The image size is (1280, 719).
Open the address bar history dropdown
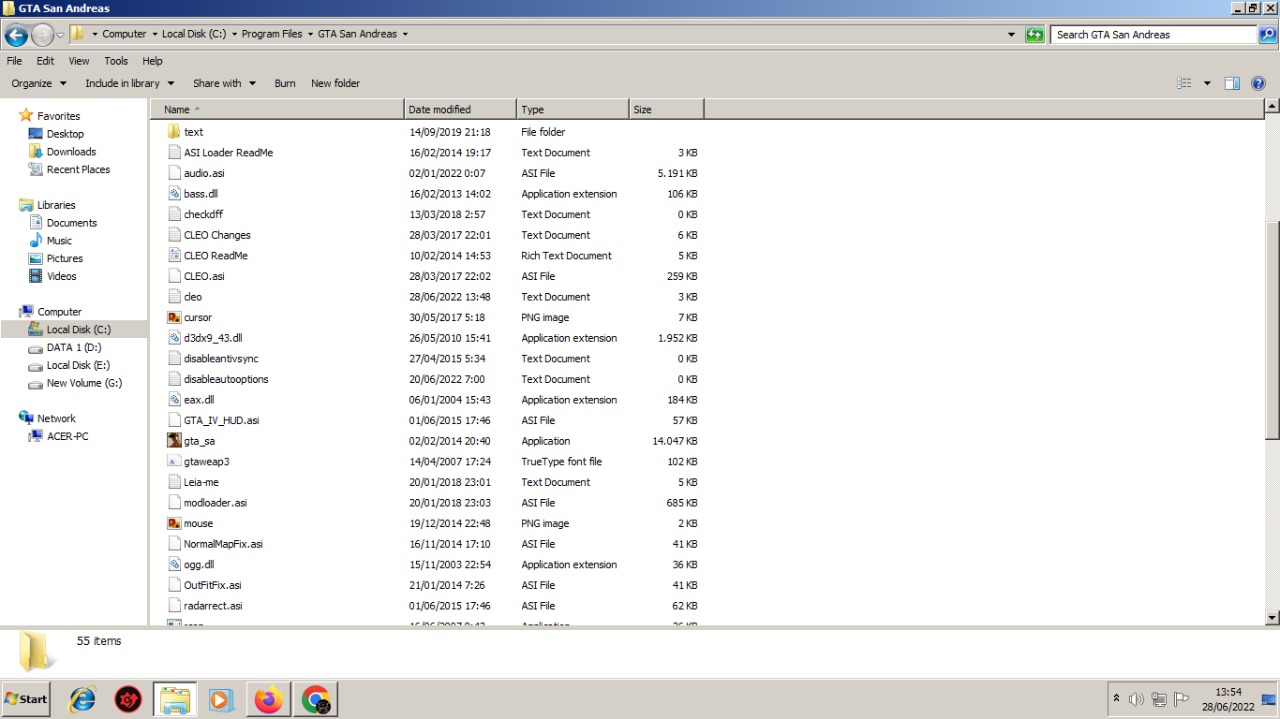point(1011,34)
